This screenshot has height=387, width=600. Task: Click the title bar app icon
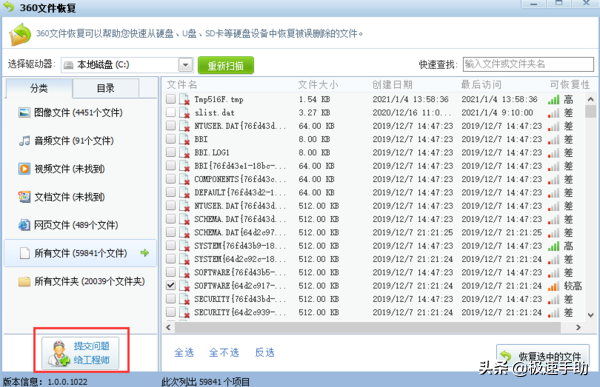[8, 7]
